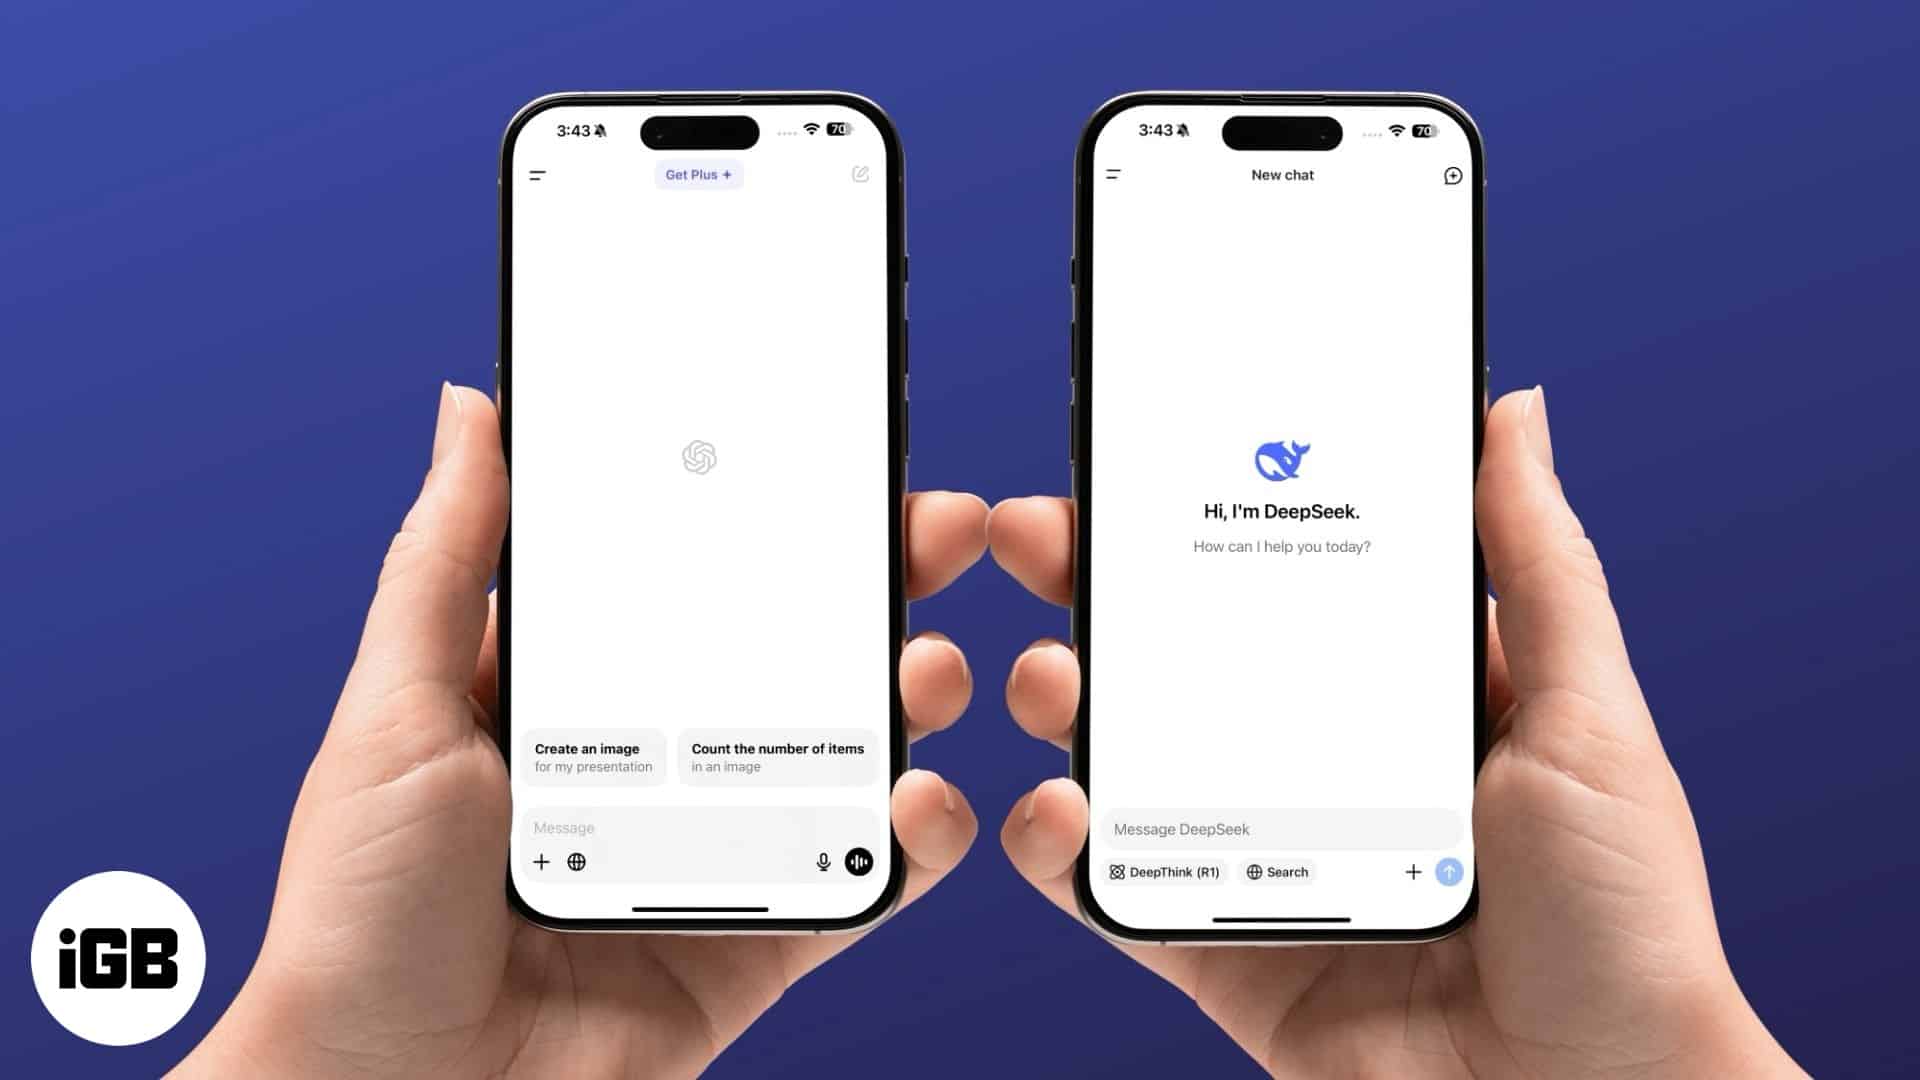1920x1080 pixels.
Task: Tap the ChatGPT logo icon
Action: tap(699, 458)
